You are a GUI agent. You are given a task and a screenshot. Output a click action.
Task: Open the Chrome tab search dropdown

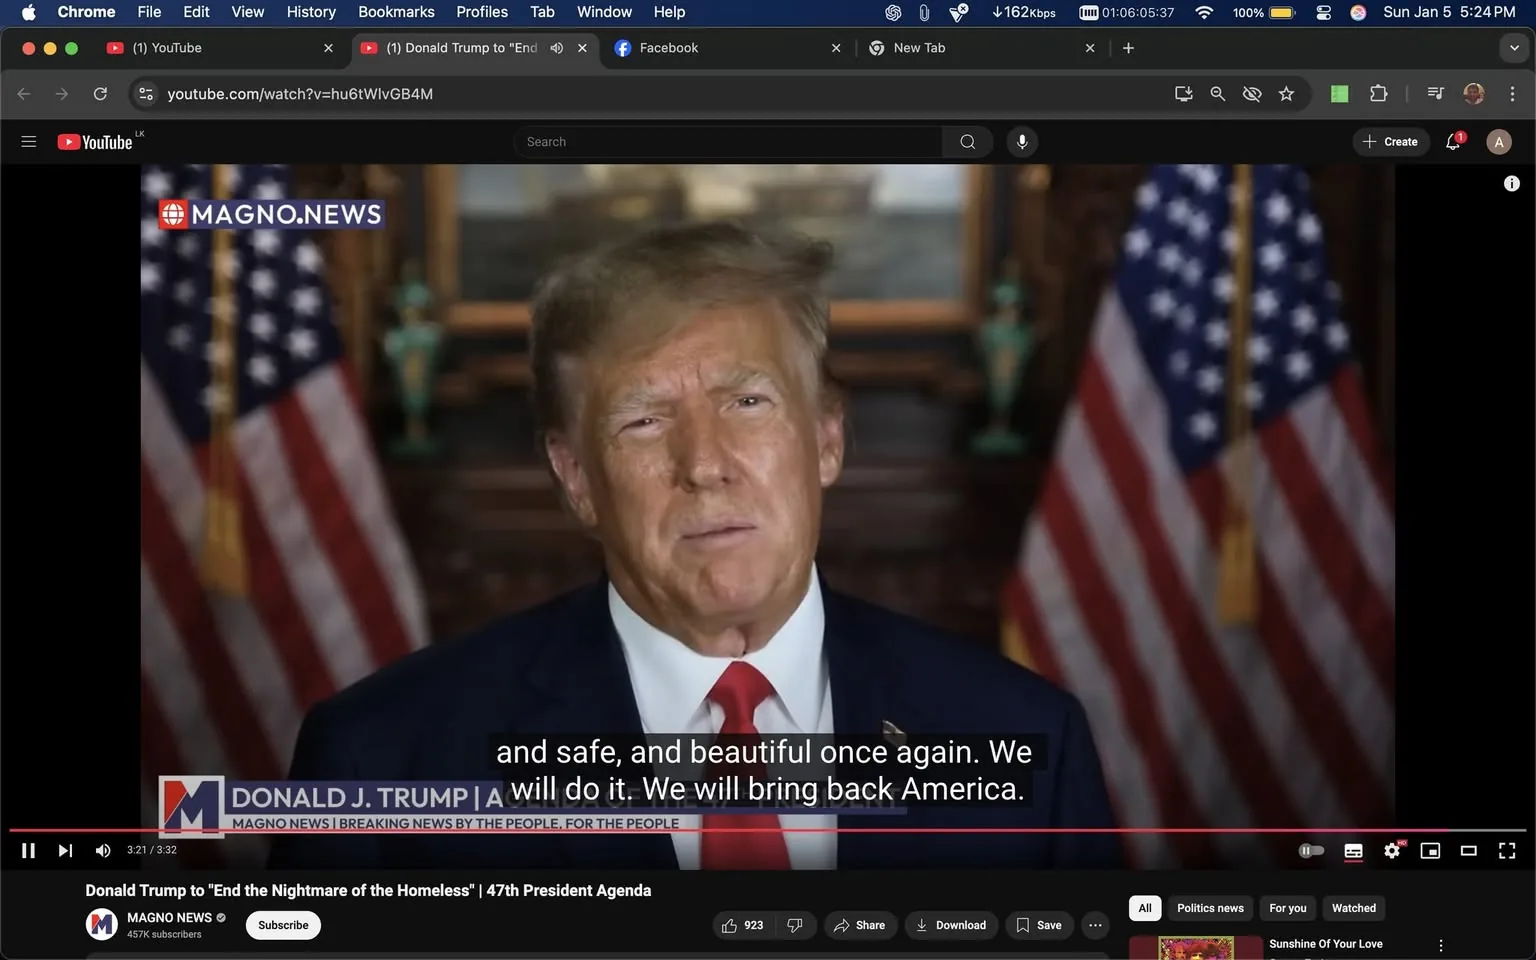(1514, 48)
